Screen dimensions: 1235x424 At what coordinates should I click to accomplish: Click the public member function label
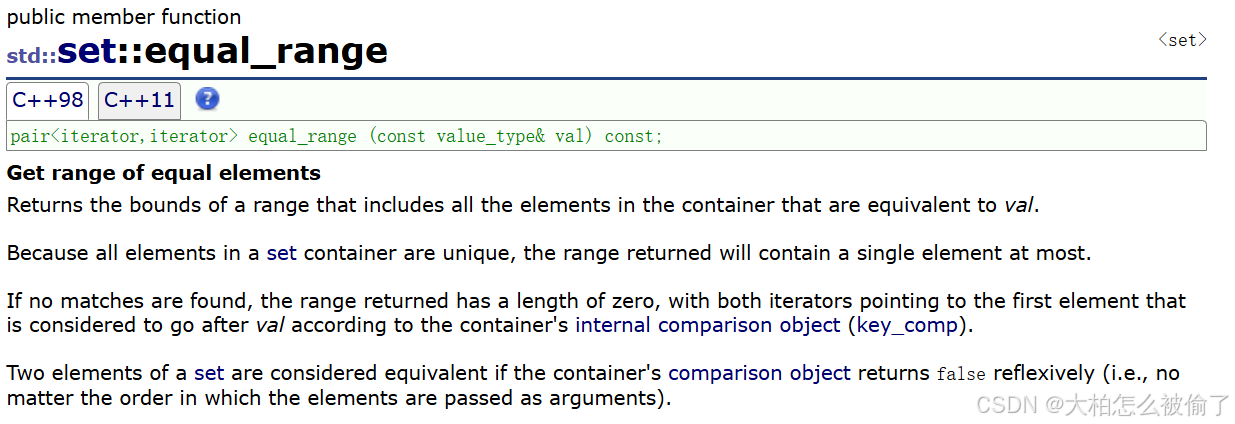pyautogui.click(x=124, y=17)
